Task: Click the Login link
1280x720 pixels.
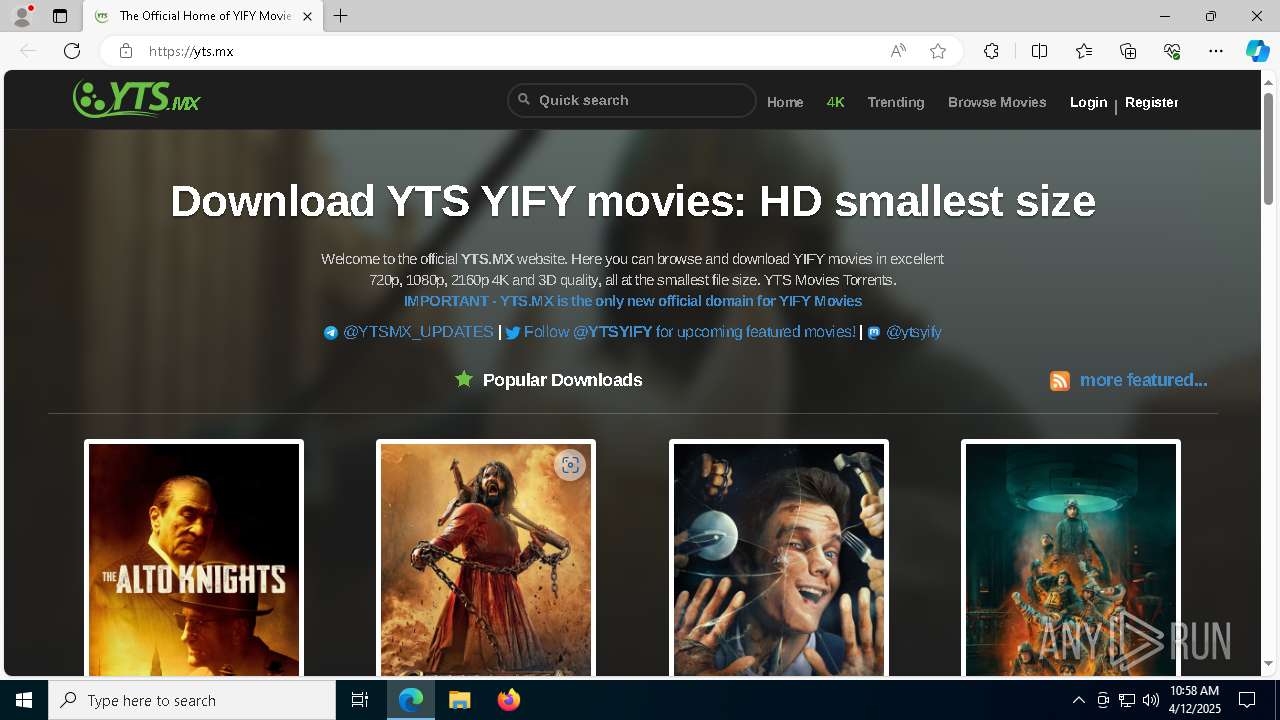Action: (x=1088, y=102)
